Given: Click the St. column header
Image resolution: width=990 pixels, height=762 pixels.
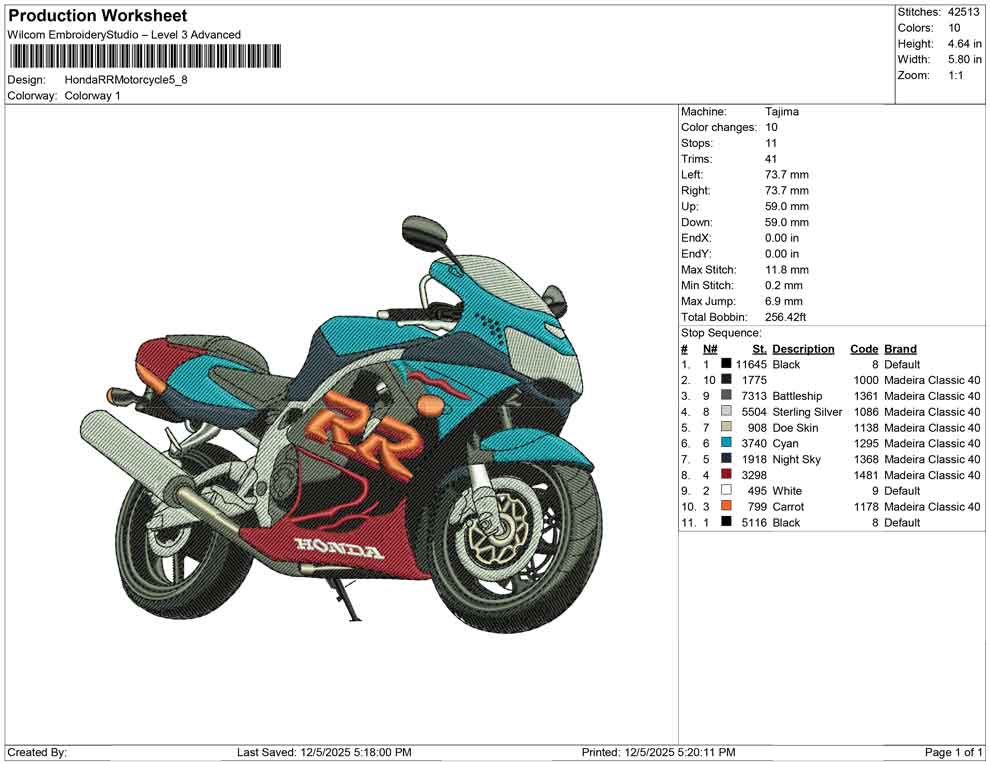Looking at the screenshot, I should pyautogui.click(x=759, y=348).
